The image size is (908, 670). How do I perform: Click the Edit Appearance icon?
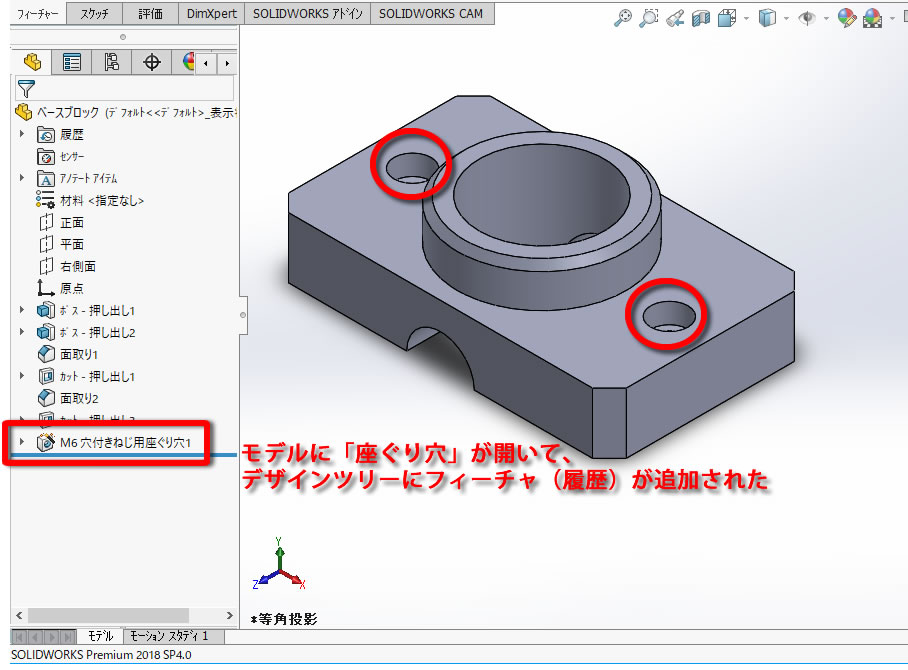tap(847, 18)
